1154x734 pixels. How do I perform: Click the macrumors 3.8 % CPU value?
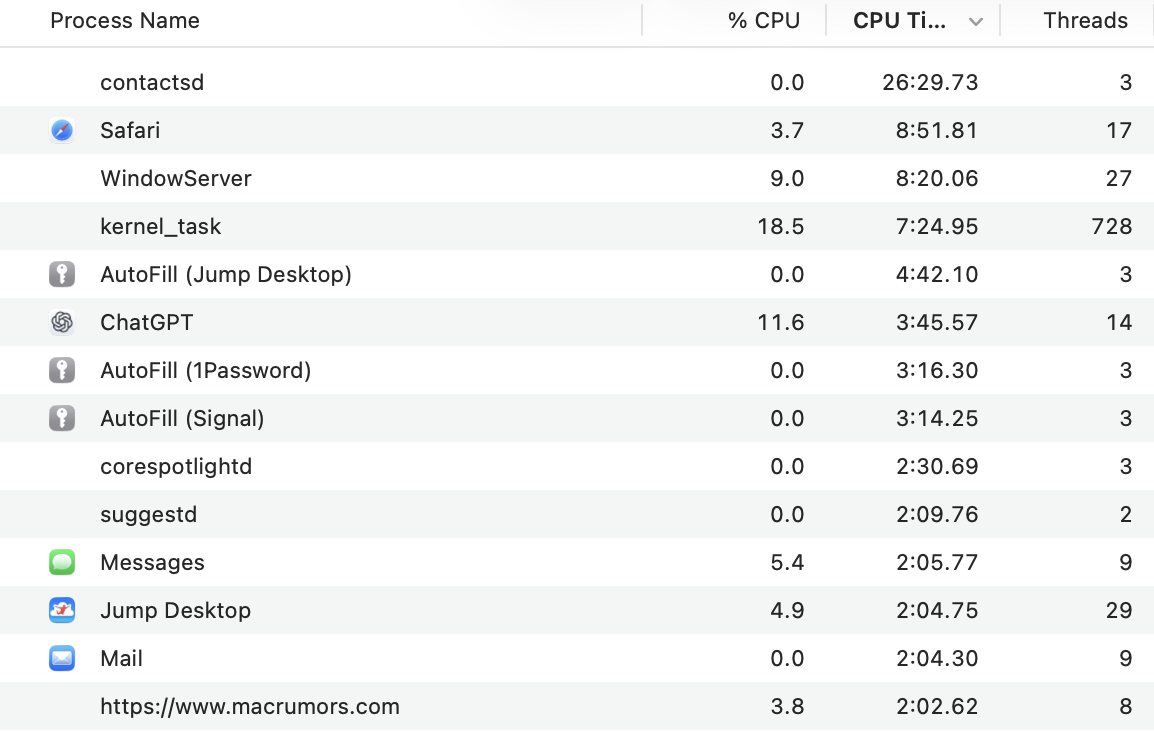pyautogui.click(x=787, y=706)
